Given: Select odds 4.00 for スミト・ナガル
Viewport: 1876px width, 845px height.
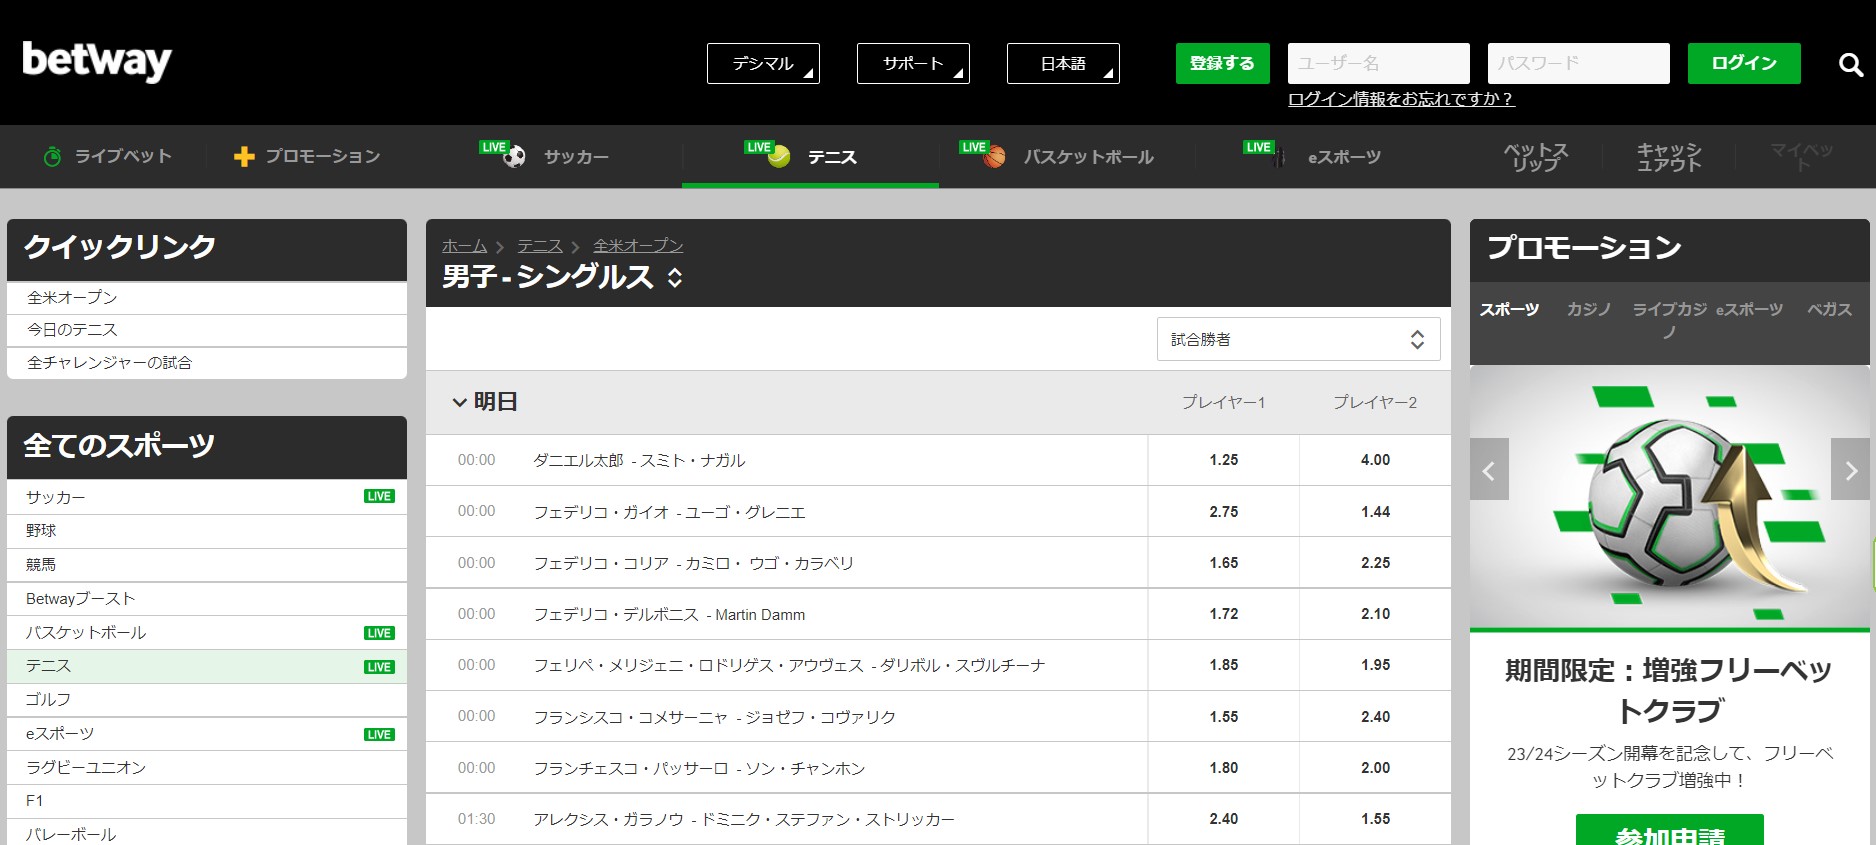Looking at the screenshot, I should pos(1375,460).
